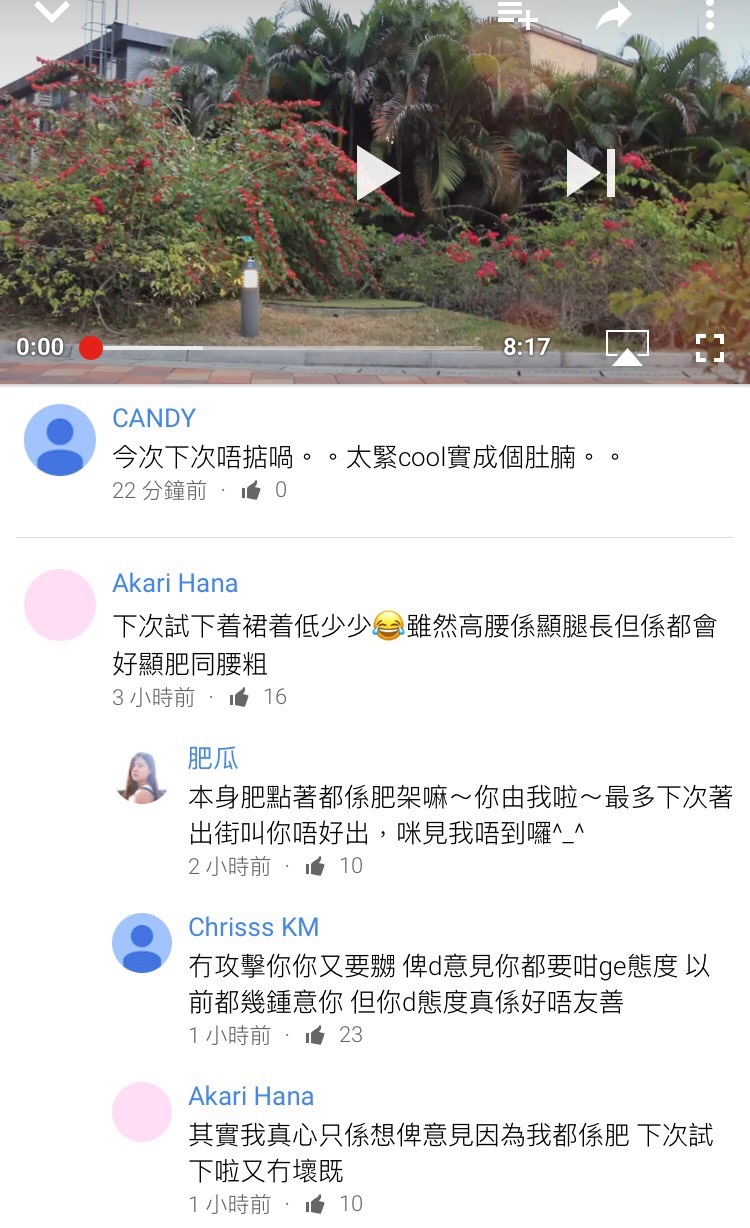
Task: Tap CANDY's blue avatar
Action: [60, 440]
